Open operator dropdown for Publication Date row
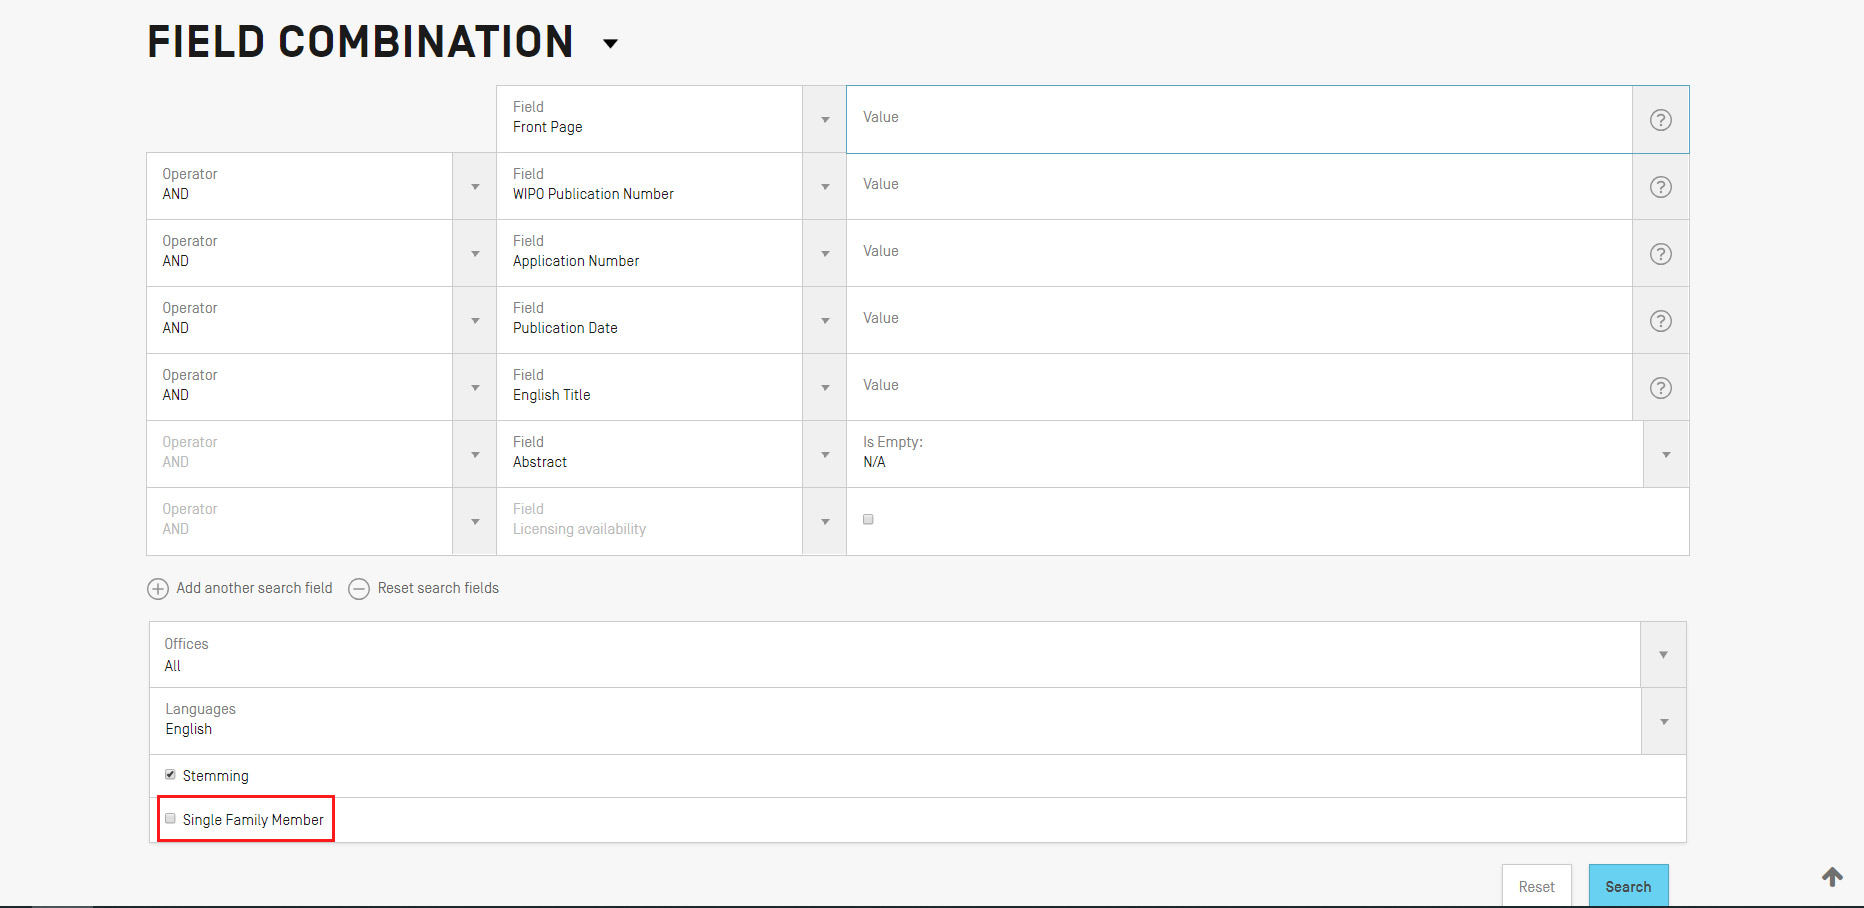Image resolution: width=1864 pixels, height=908 pixels. [x=475, y=321]
